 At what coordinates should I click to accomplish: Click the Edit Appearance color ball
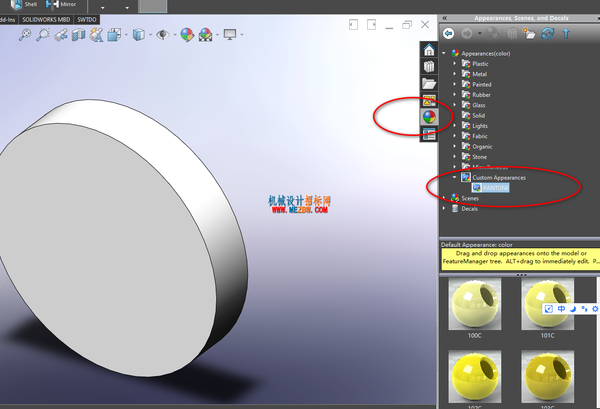click(187, 35)
